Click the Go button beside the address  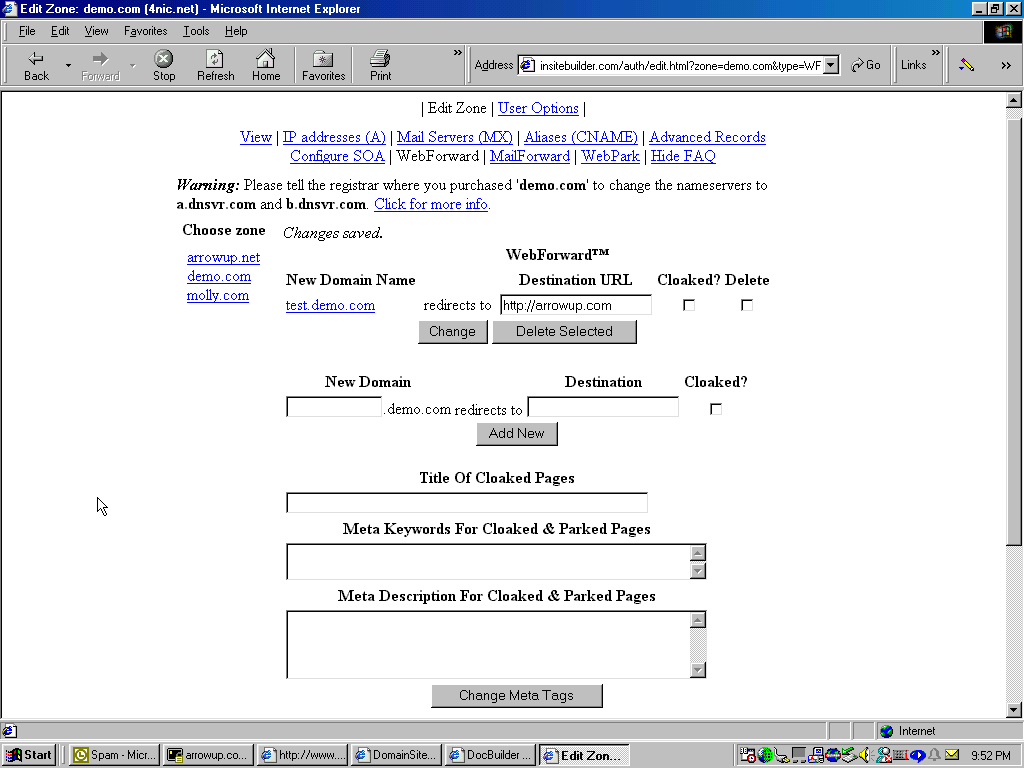(x=866, y=65)
